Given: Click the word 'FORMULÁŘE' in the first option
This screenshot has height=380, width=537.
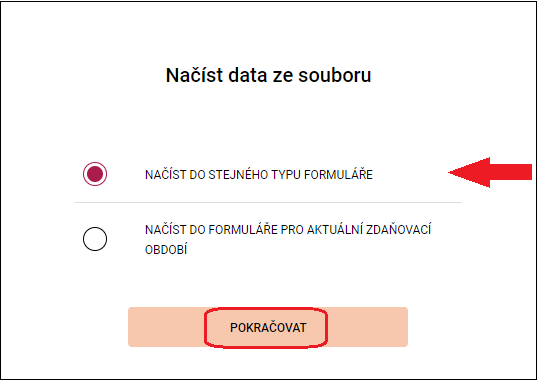Looking at the screenshot, I should coord(338,175).
